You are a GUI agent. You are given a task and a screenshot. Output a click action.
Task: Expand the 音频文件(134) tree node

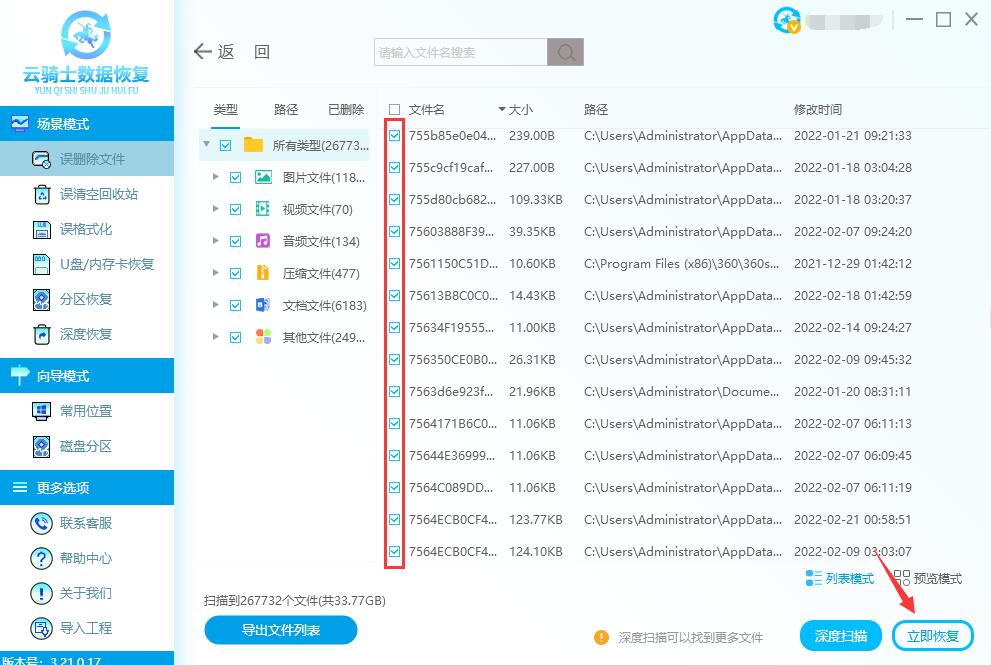[216, 241]
